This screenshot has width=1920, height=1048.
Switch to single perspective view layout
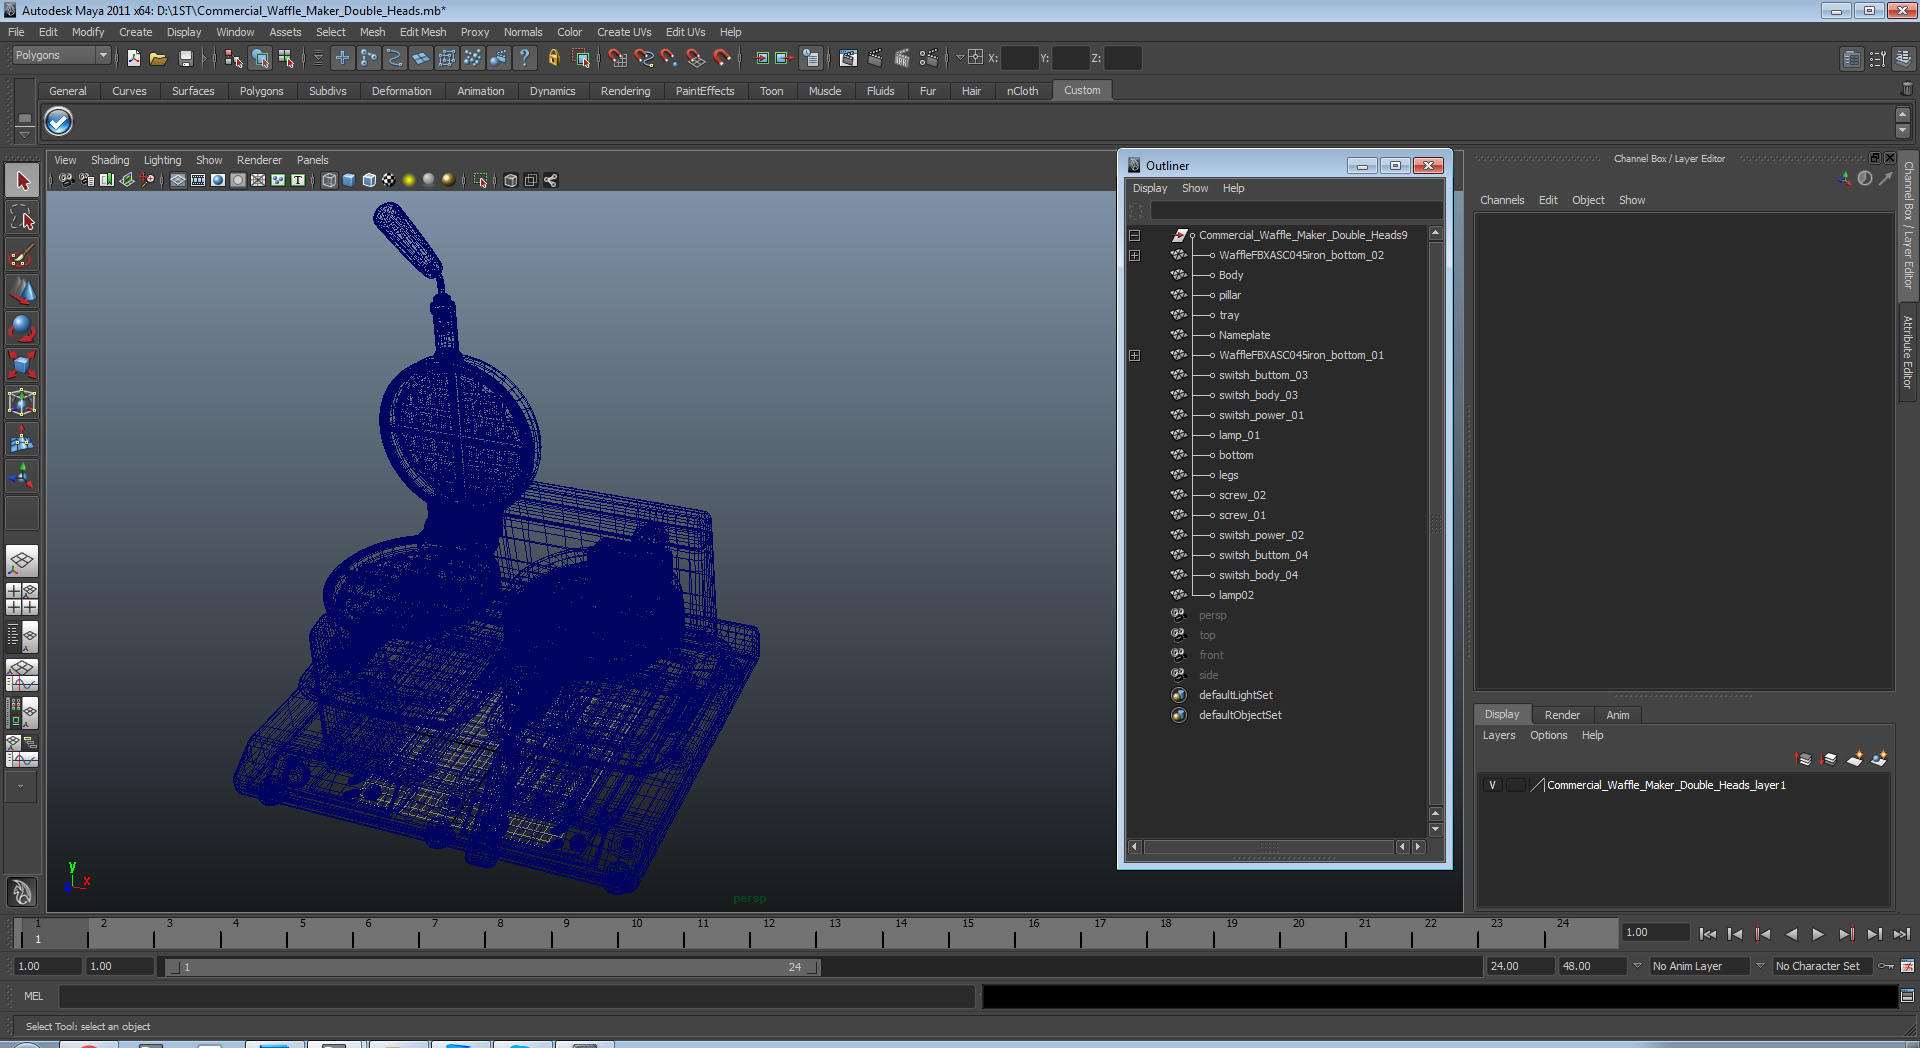coord(22,561)
